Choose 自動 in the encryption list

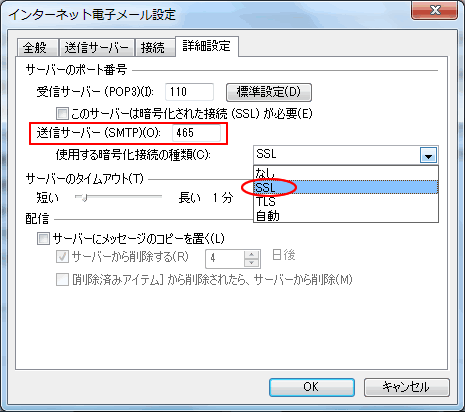click(346, 216)
